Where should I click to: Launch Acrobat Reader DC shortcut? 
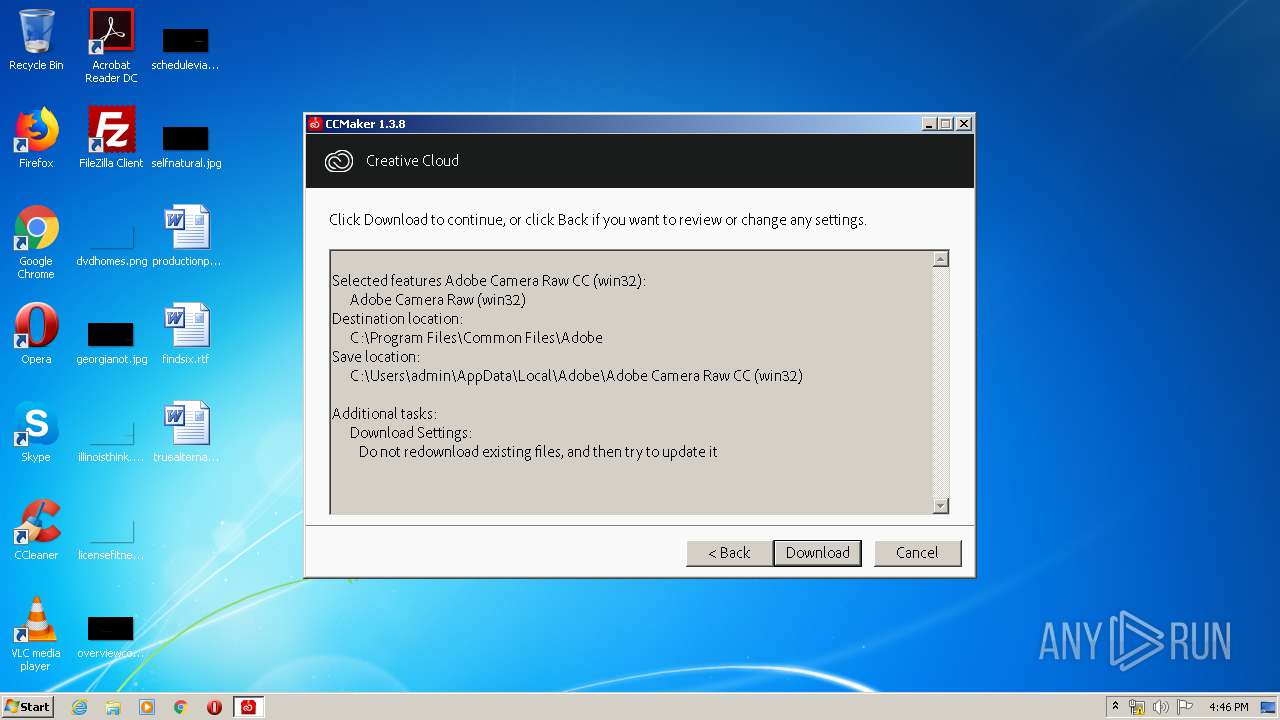[111, 46]
